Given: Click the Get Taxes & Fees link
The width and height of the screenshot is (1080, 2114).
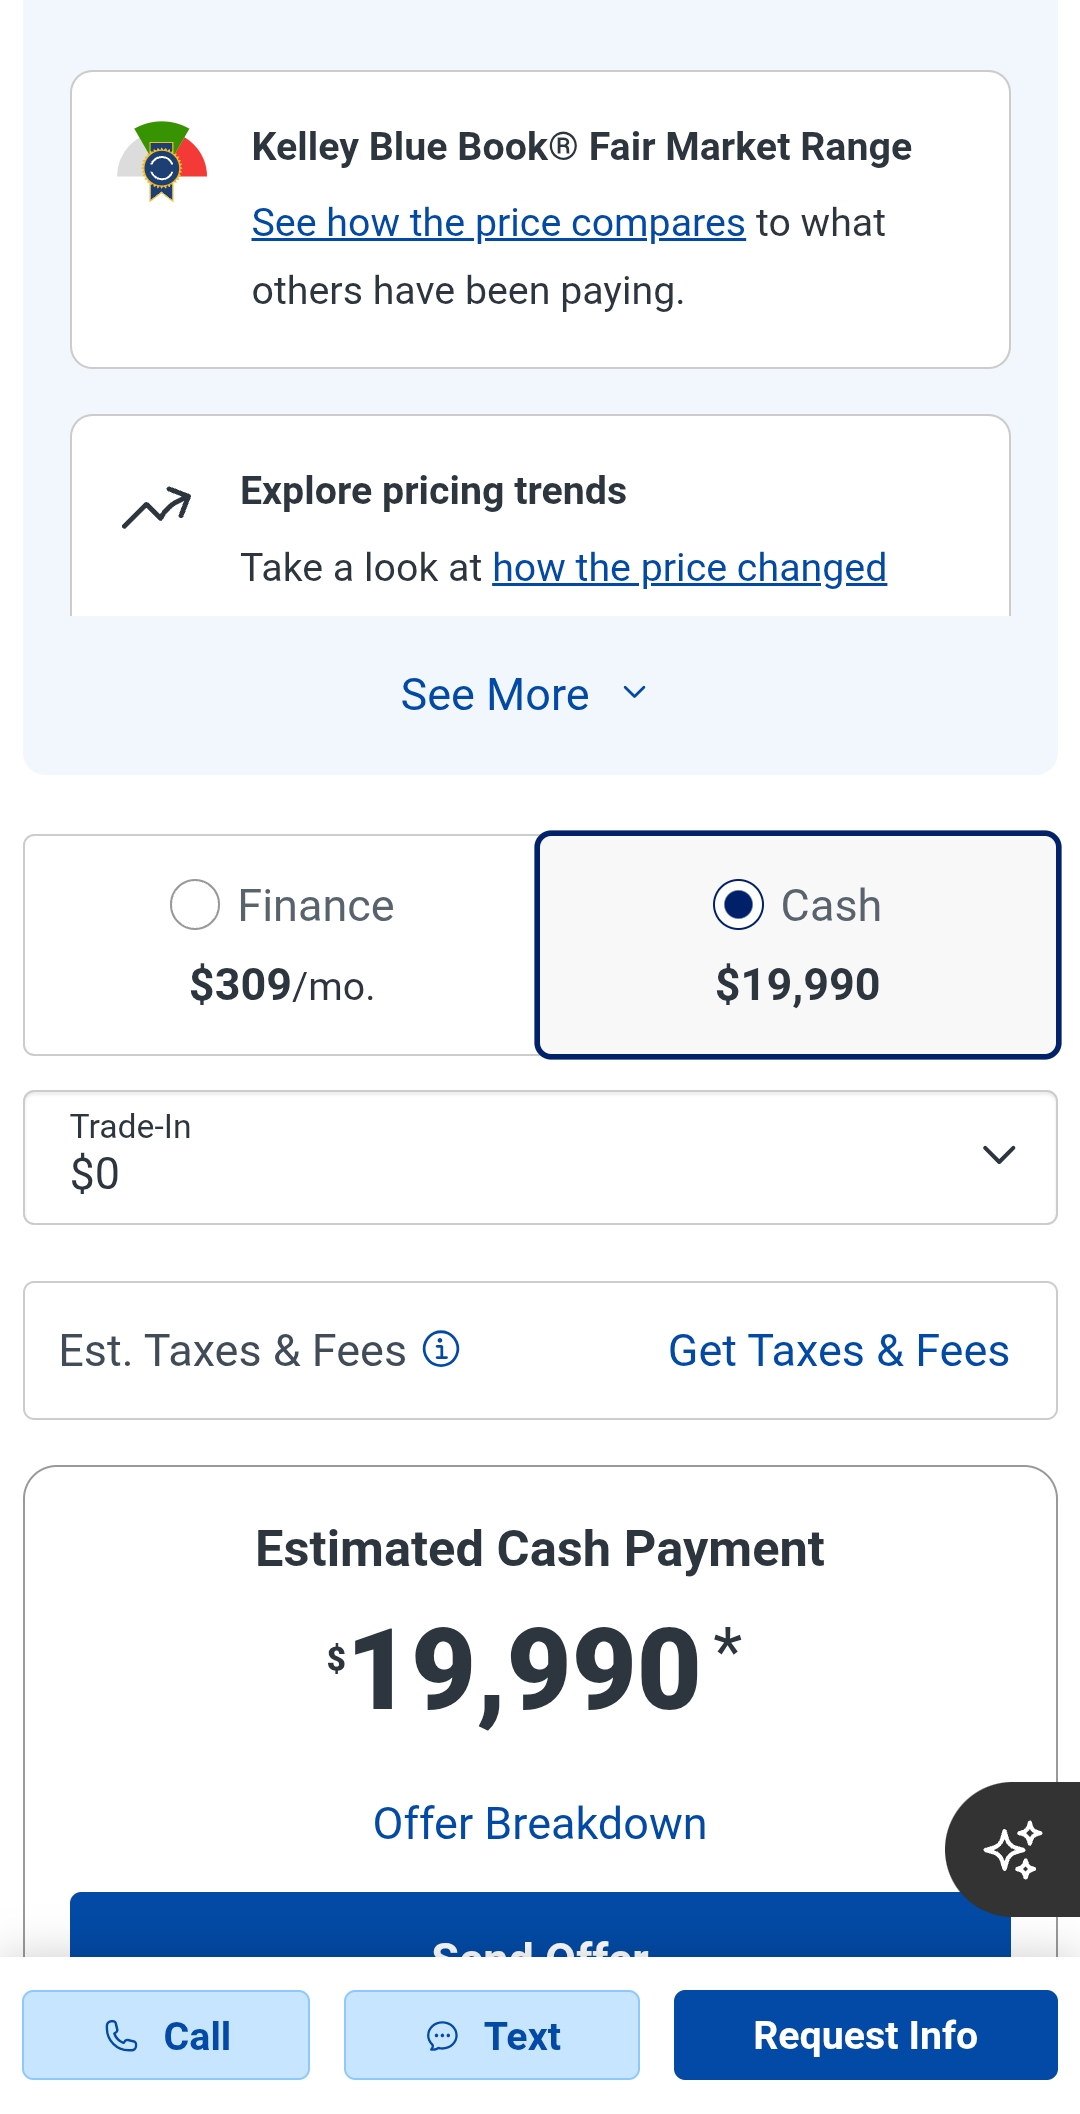Looking at the screenshot, I should [x=838, y=1350].
